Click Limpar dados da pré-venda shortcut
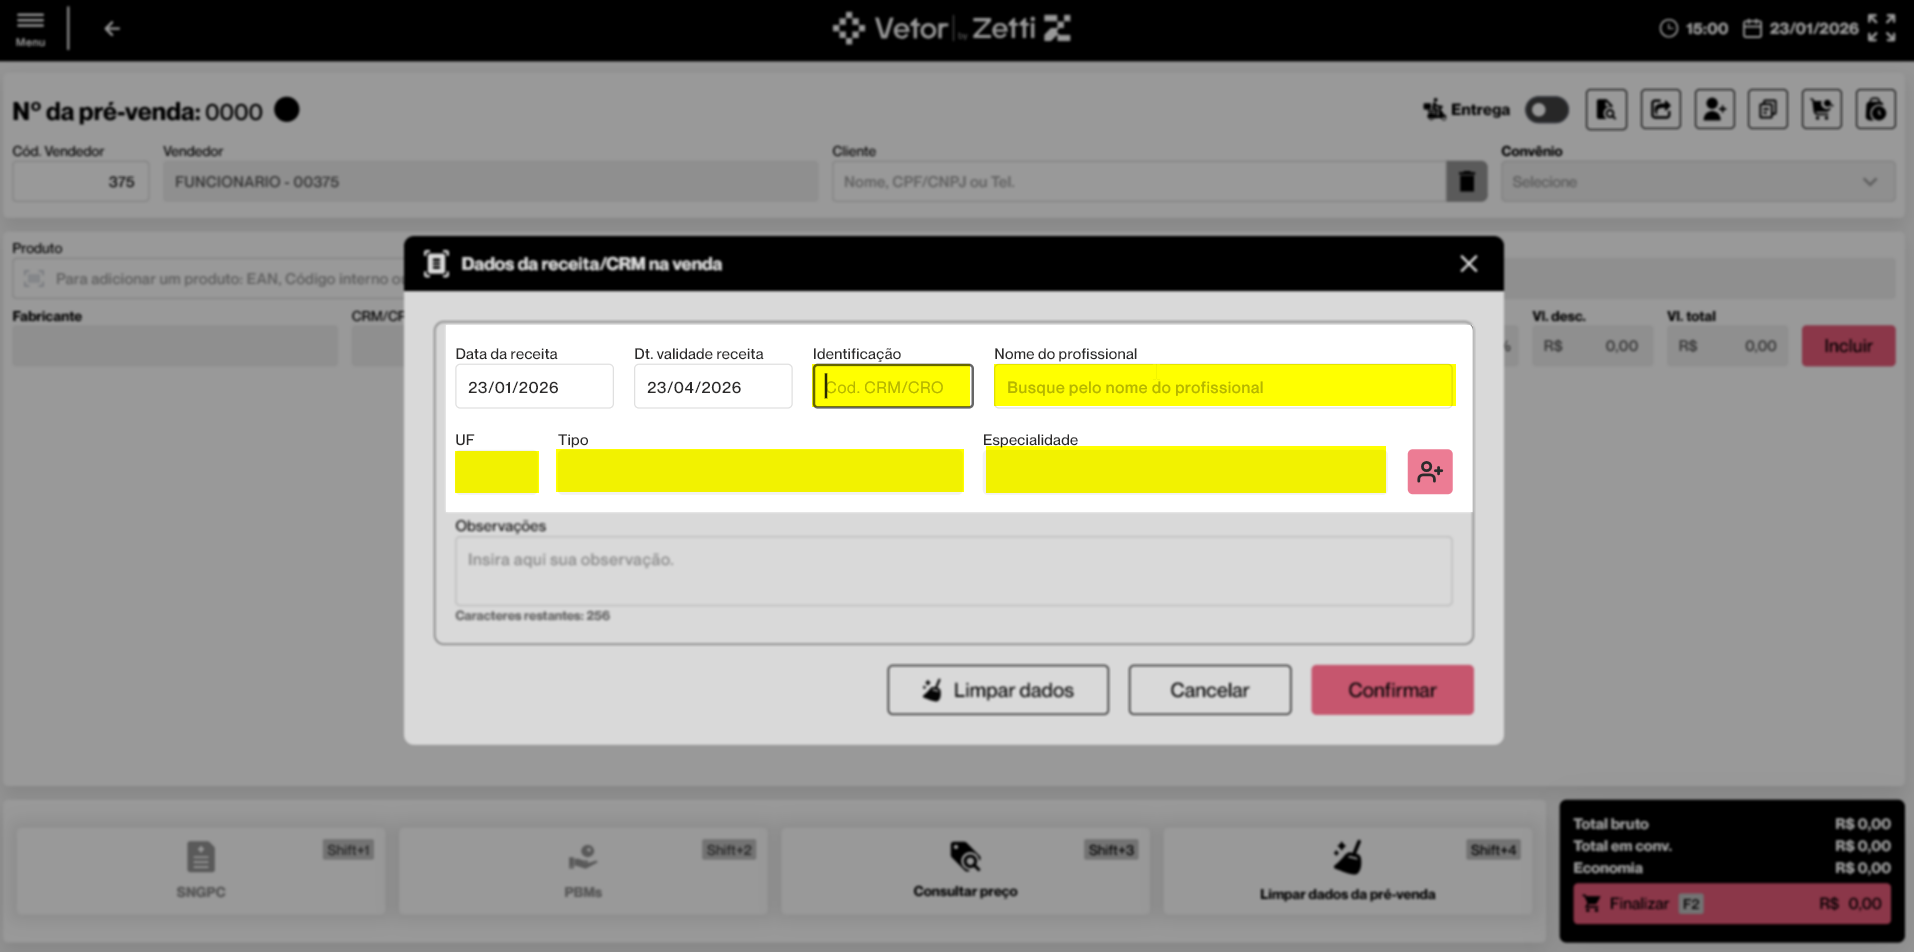 (x=1347, y=870)
